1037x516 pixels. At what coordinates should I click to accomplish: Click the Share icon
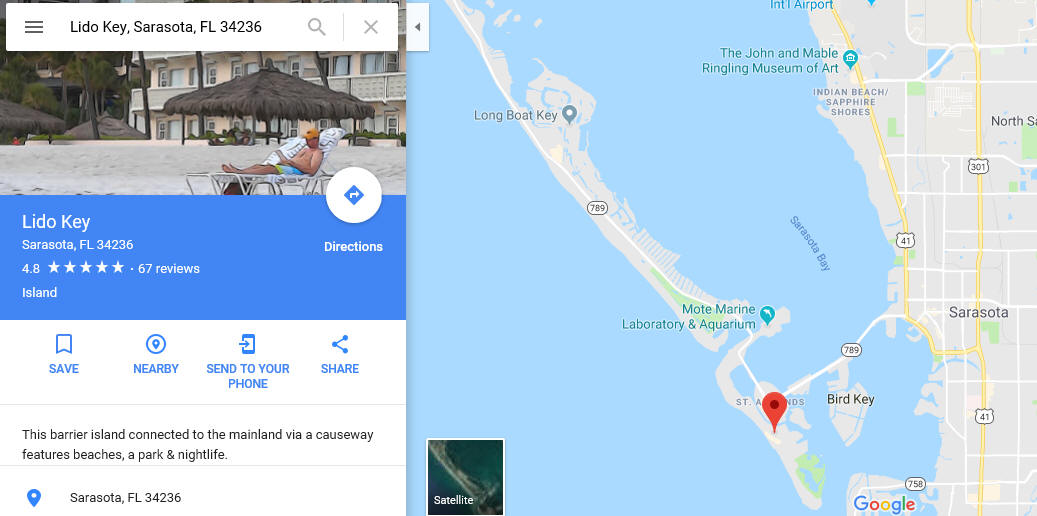pos(340,355)
